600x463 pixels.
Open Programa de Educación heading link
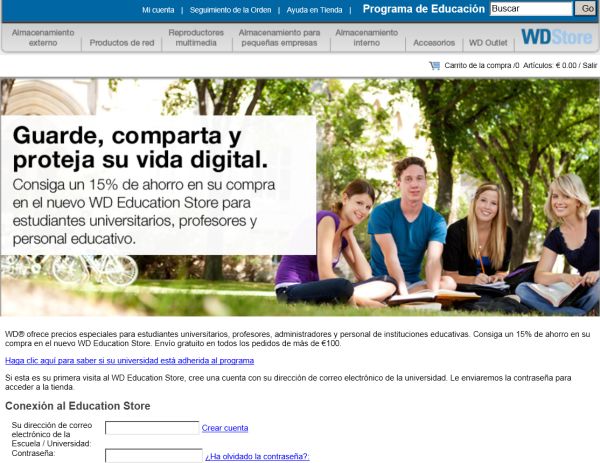tap(424, 9)
